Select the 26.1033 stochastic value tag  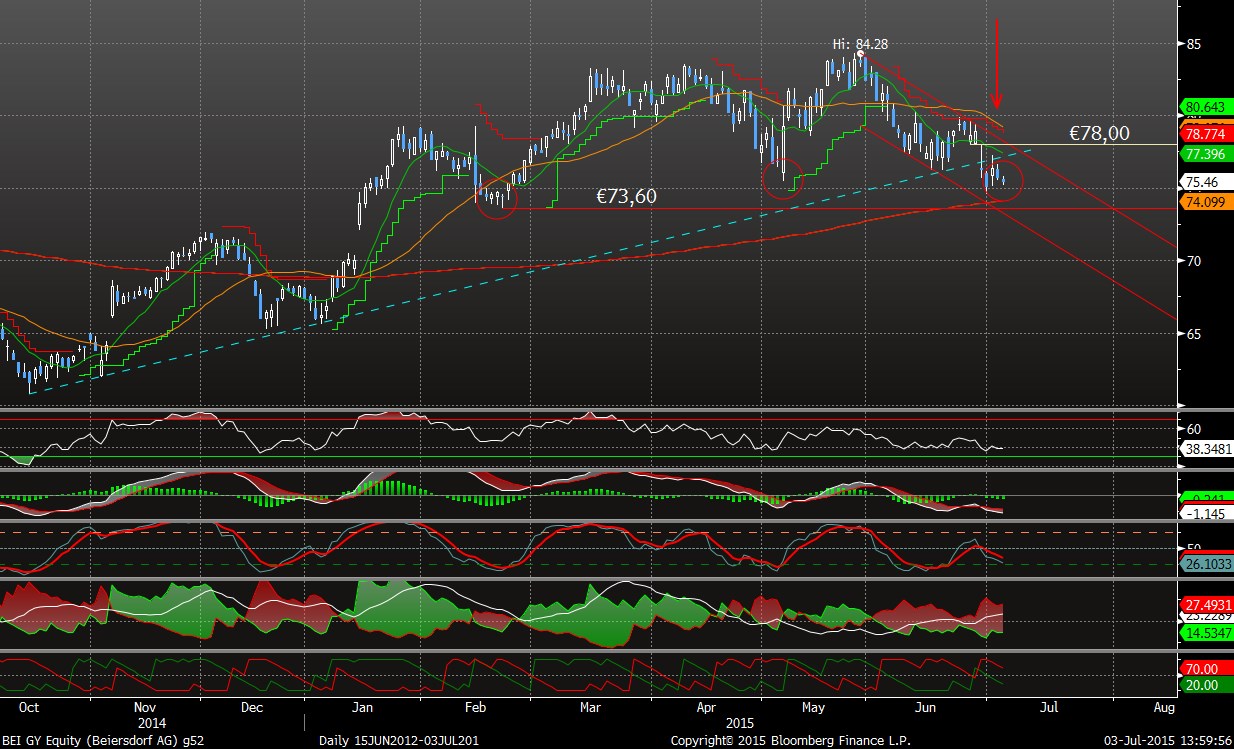tap(1207, 565)
